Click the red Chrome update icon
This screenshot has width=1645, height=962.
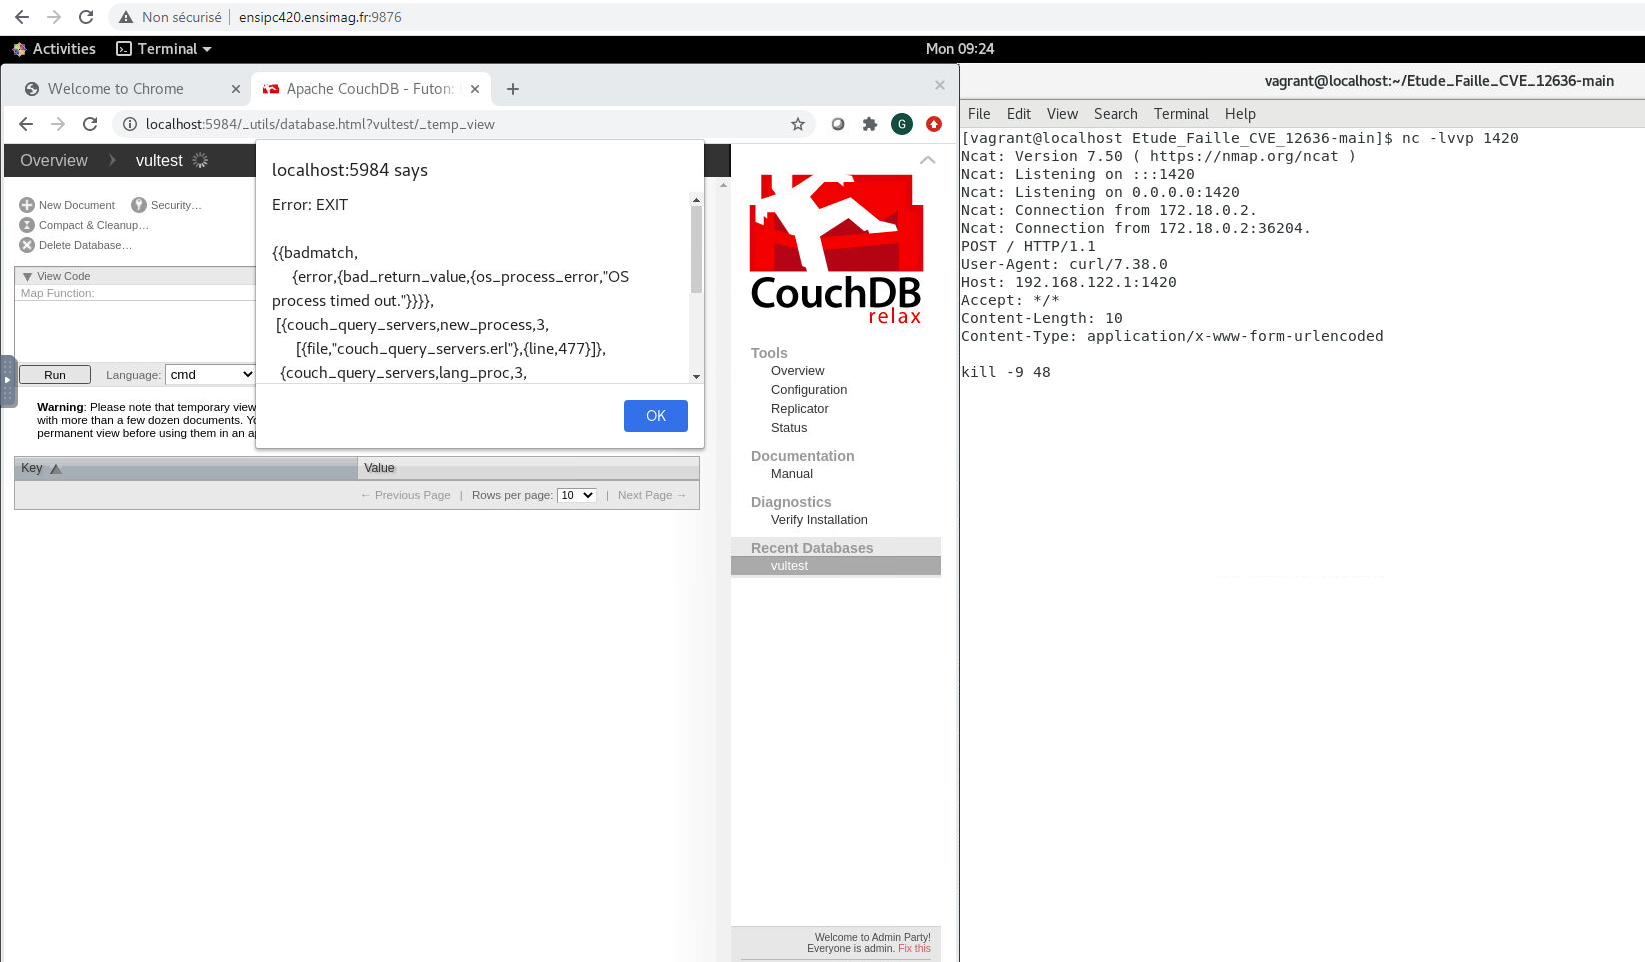point(934,124)
